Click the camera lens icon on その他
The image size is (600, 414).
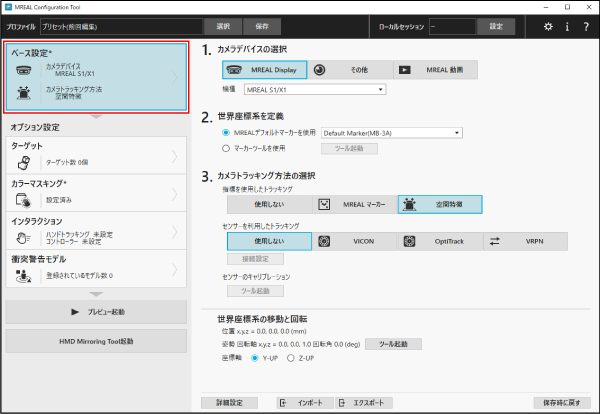coord(320,70)
